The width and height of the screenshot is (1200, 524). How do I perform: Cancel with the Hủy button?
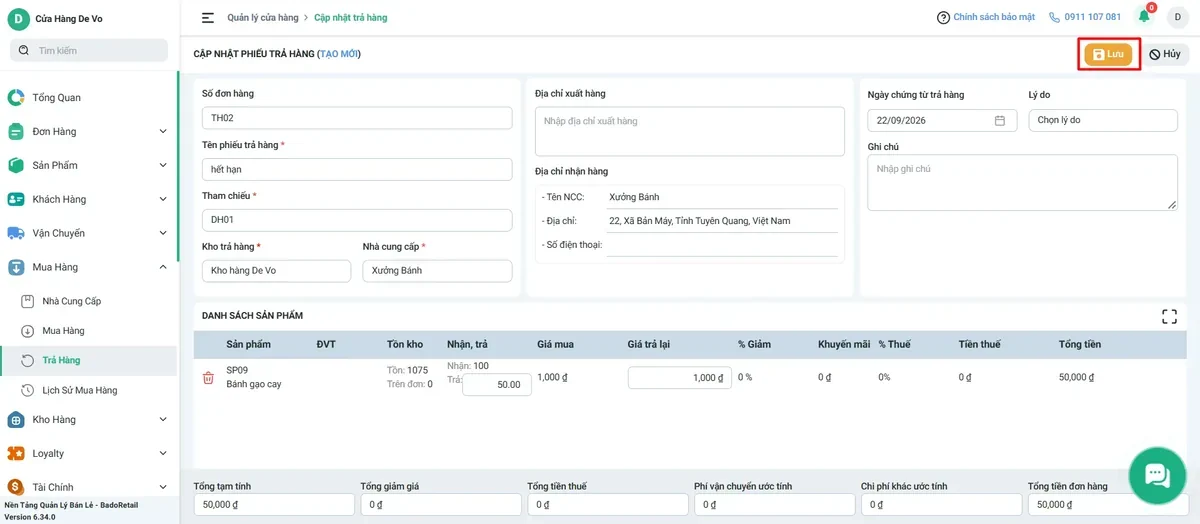click(1164, 54)
